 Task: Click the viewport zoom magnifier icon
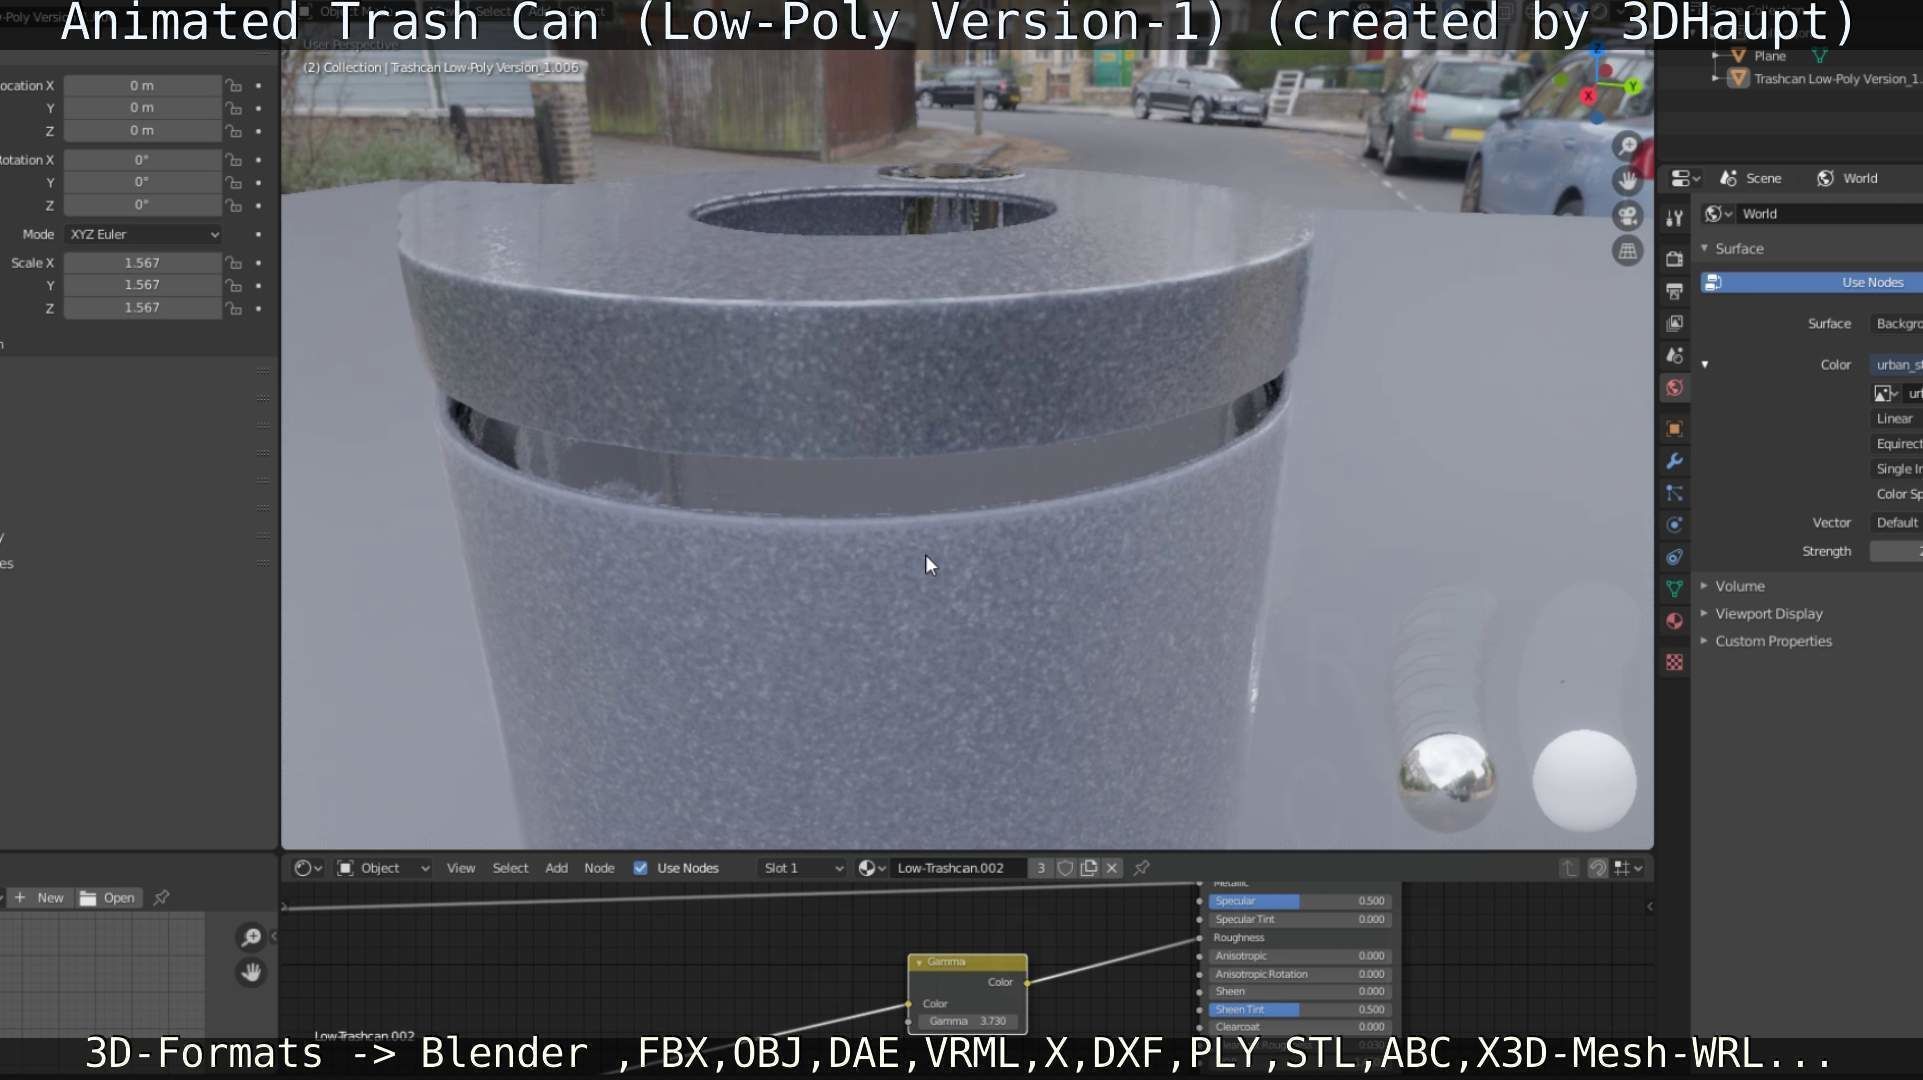click(x=1628, y=146)
